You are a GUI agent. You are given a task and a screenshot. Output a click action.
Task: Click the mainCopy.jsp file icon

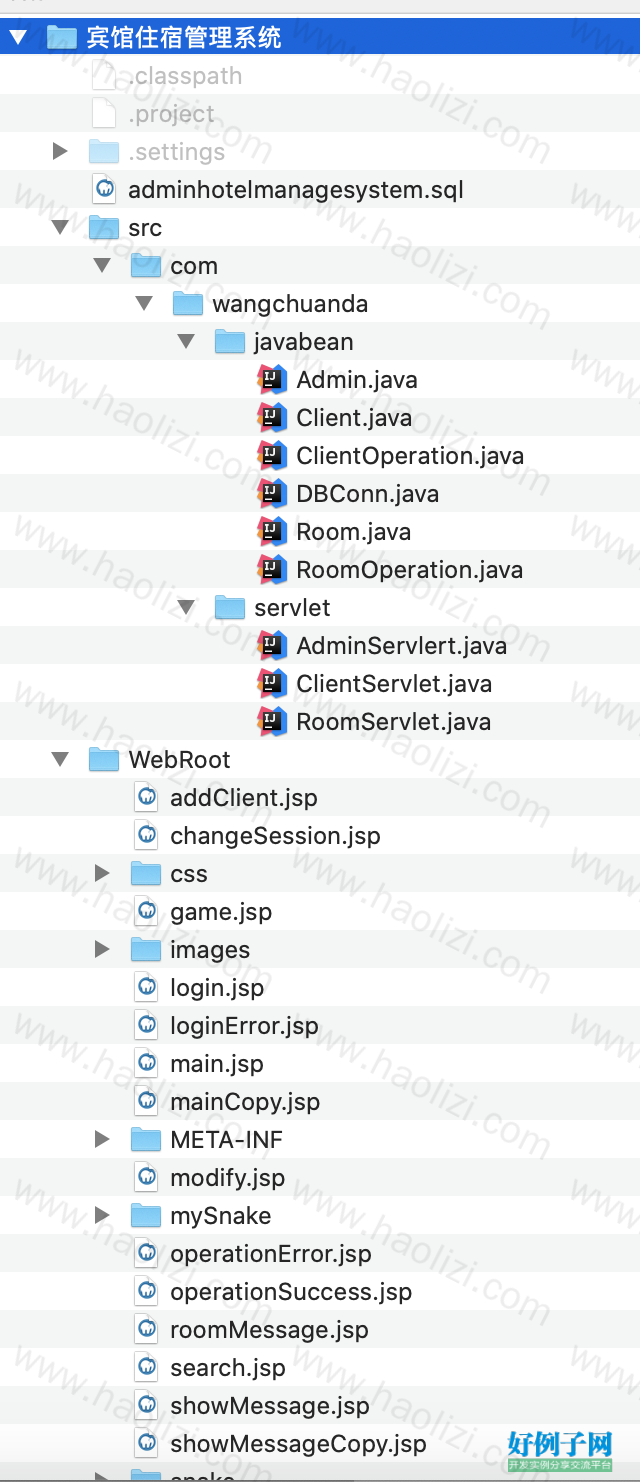[146, 1102]
